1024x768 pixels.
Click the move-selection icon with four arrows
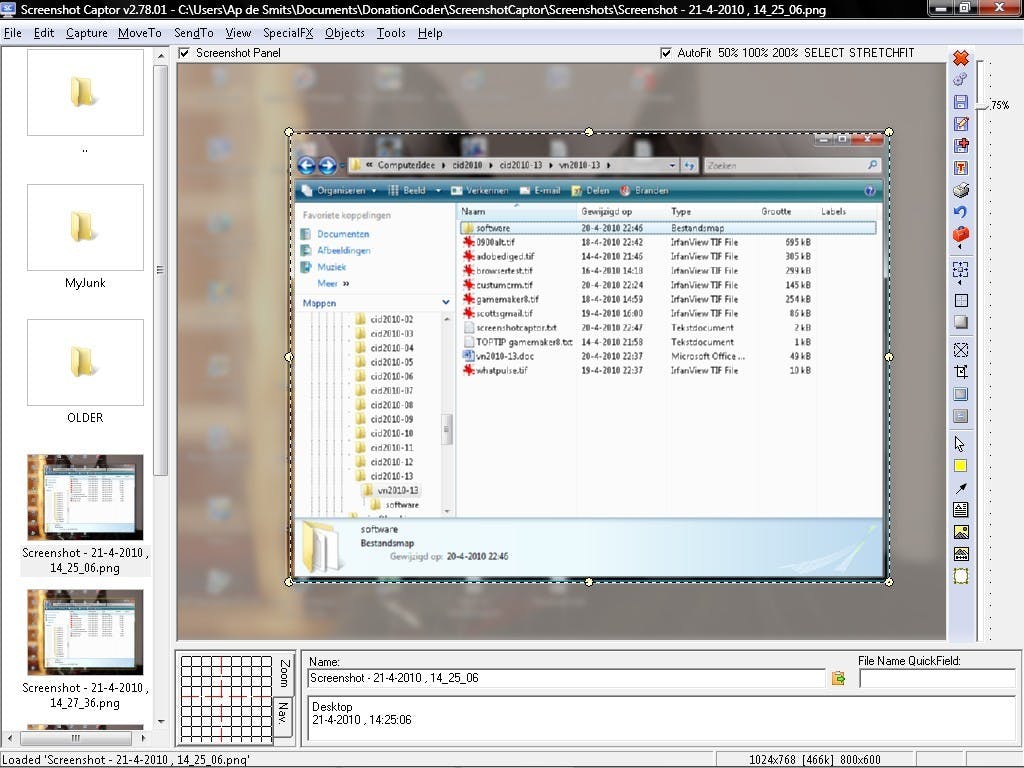coord(961,269)
